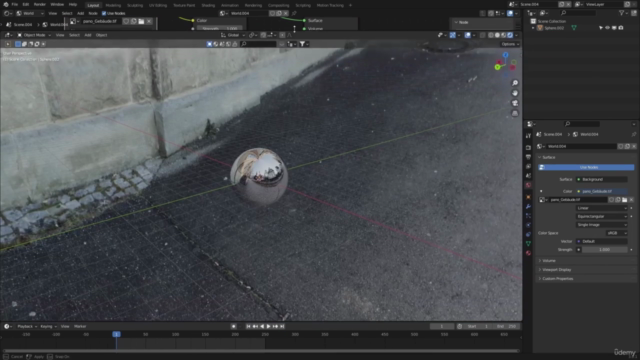Viewport: 640px width, 360px height.
Task: Switch to the Animation workspace tab
Action: (x=230, y=5)
